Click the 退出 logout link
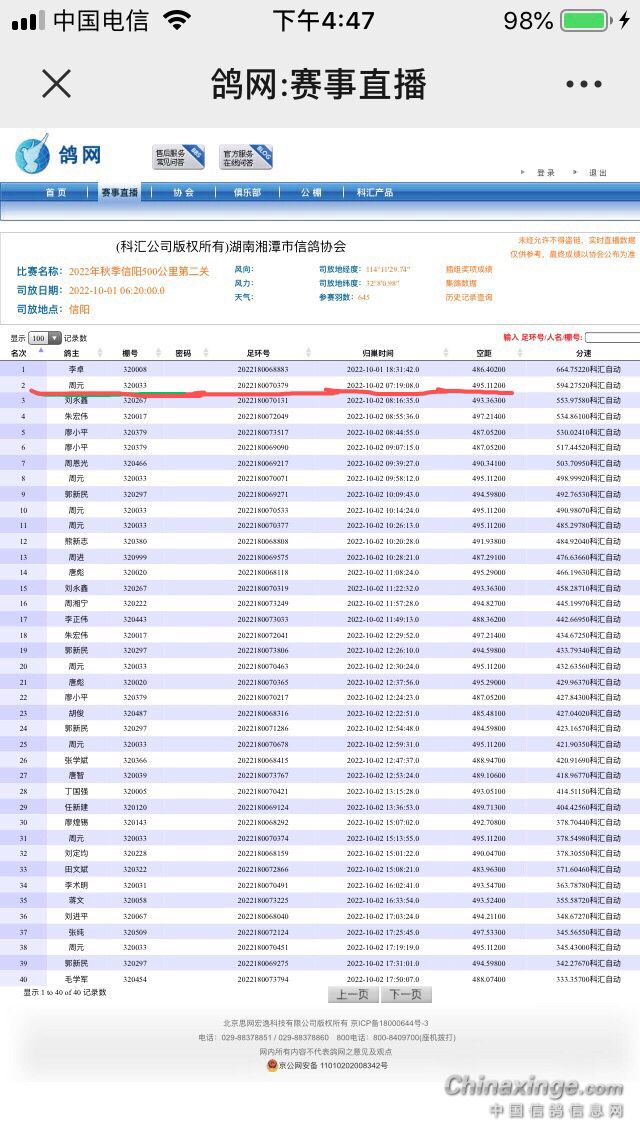The width and height of the screenshot is (640, 1136). (x=597, y=173)
